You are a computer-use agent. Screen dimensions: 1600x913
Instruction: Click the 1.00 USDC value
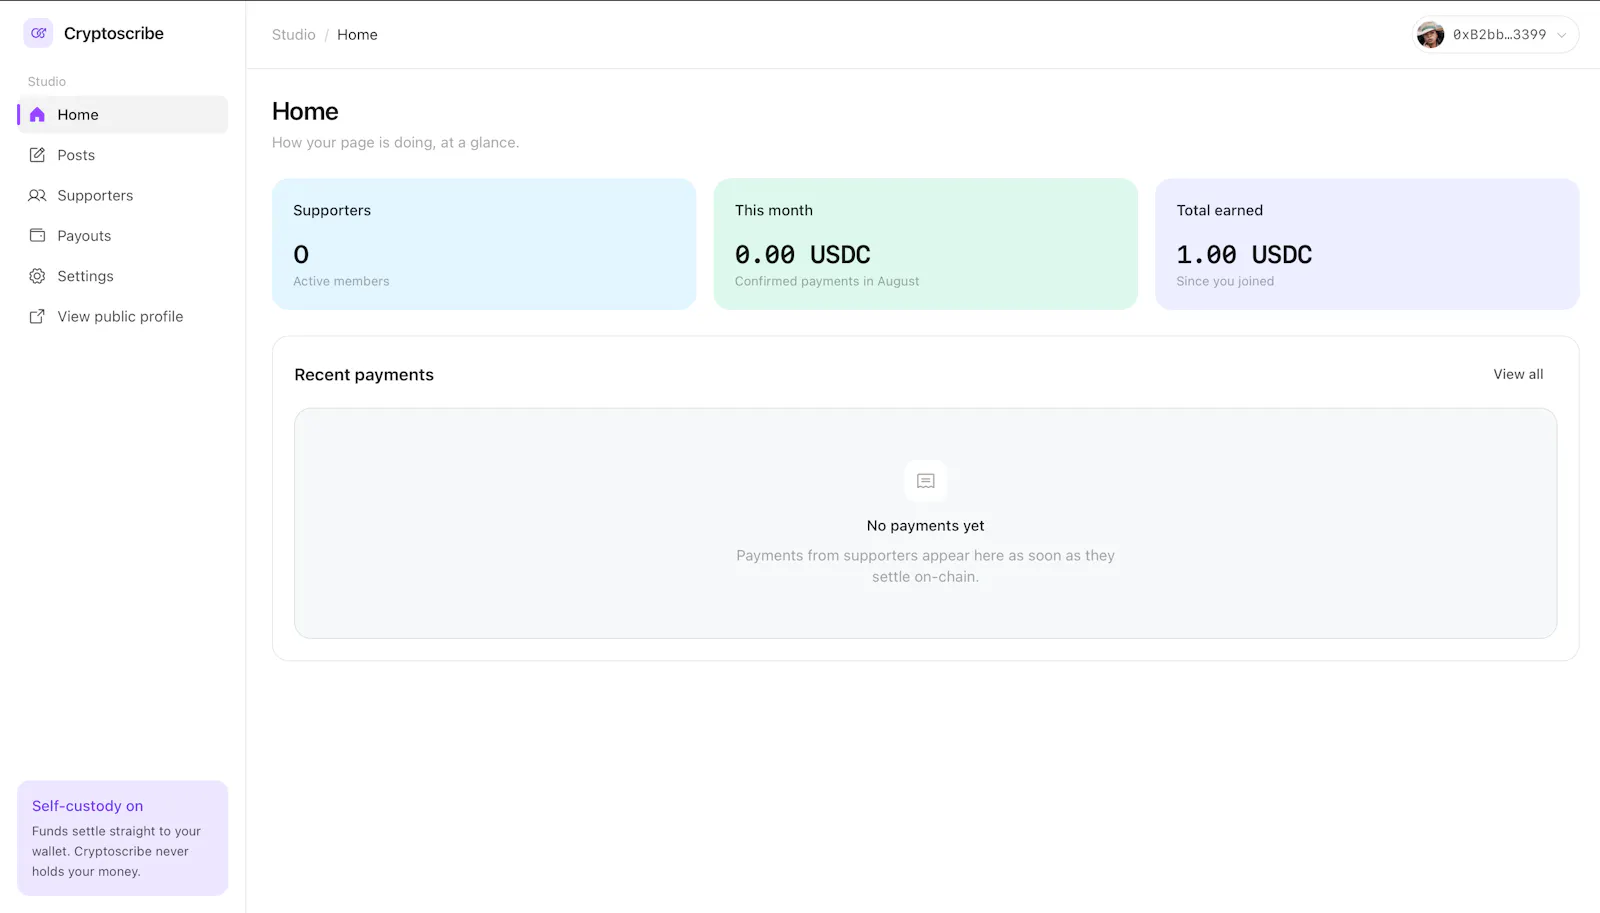1244,255
